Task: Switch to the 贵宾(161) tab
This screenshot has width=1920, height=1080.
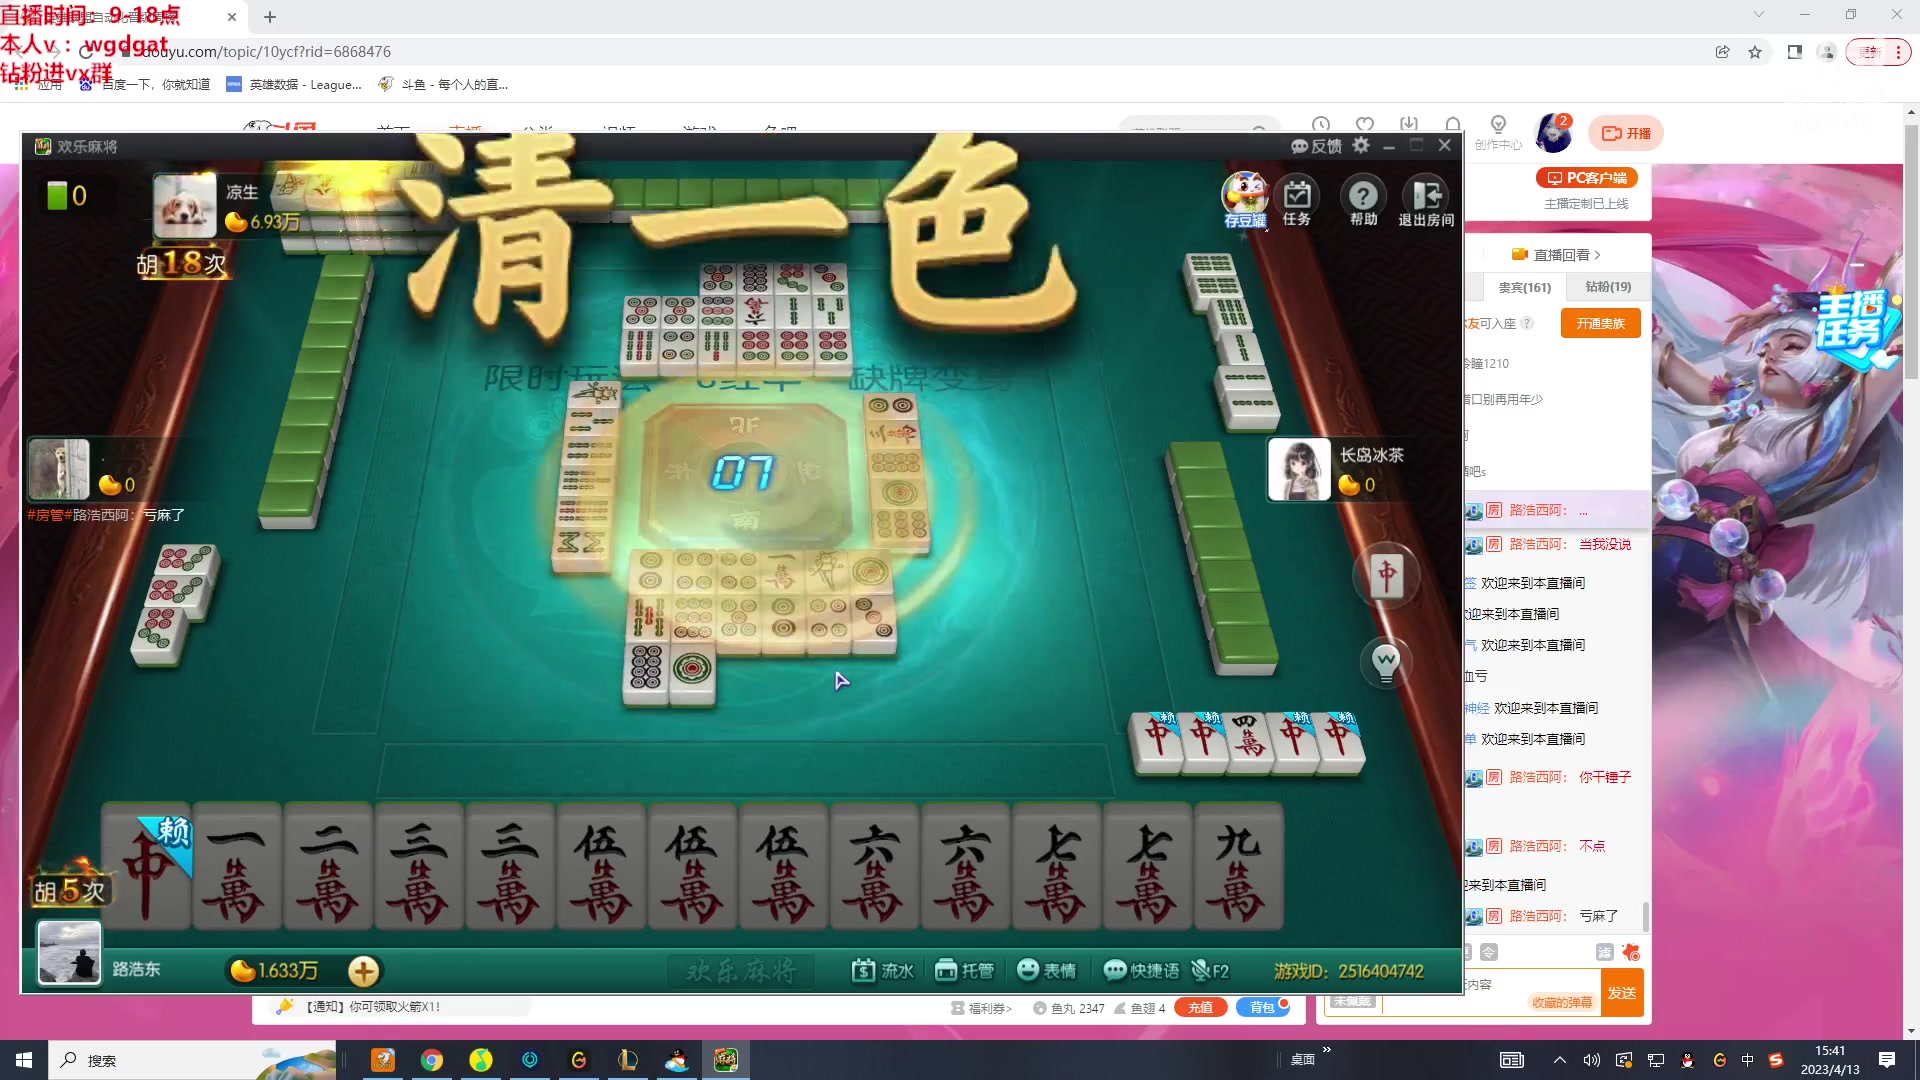Action: (x=1523, y=287)
